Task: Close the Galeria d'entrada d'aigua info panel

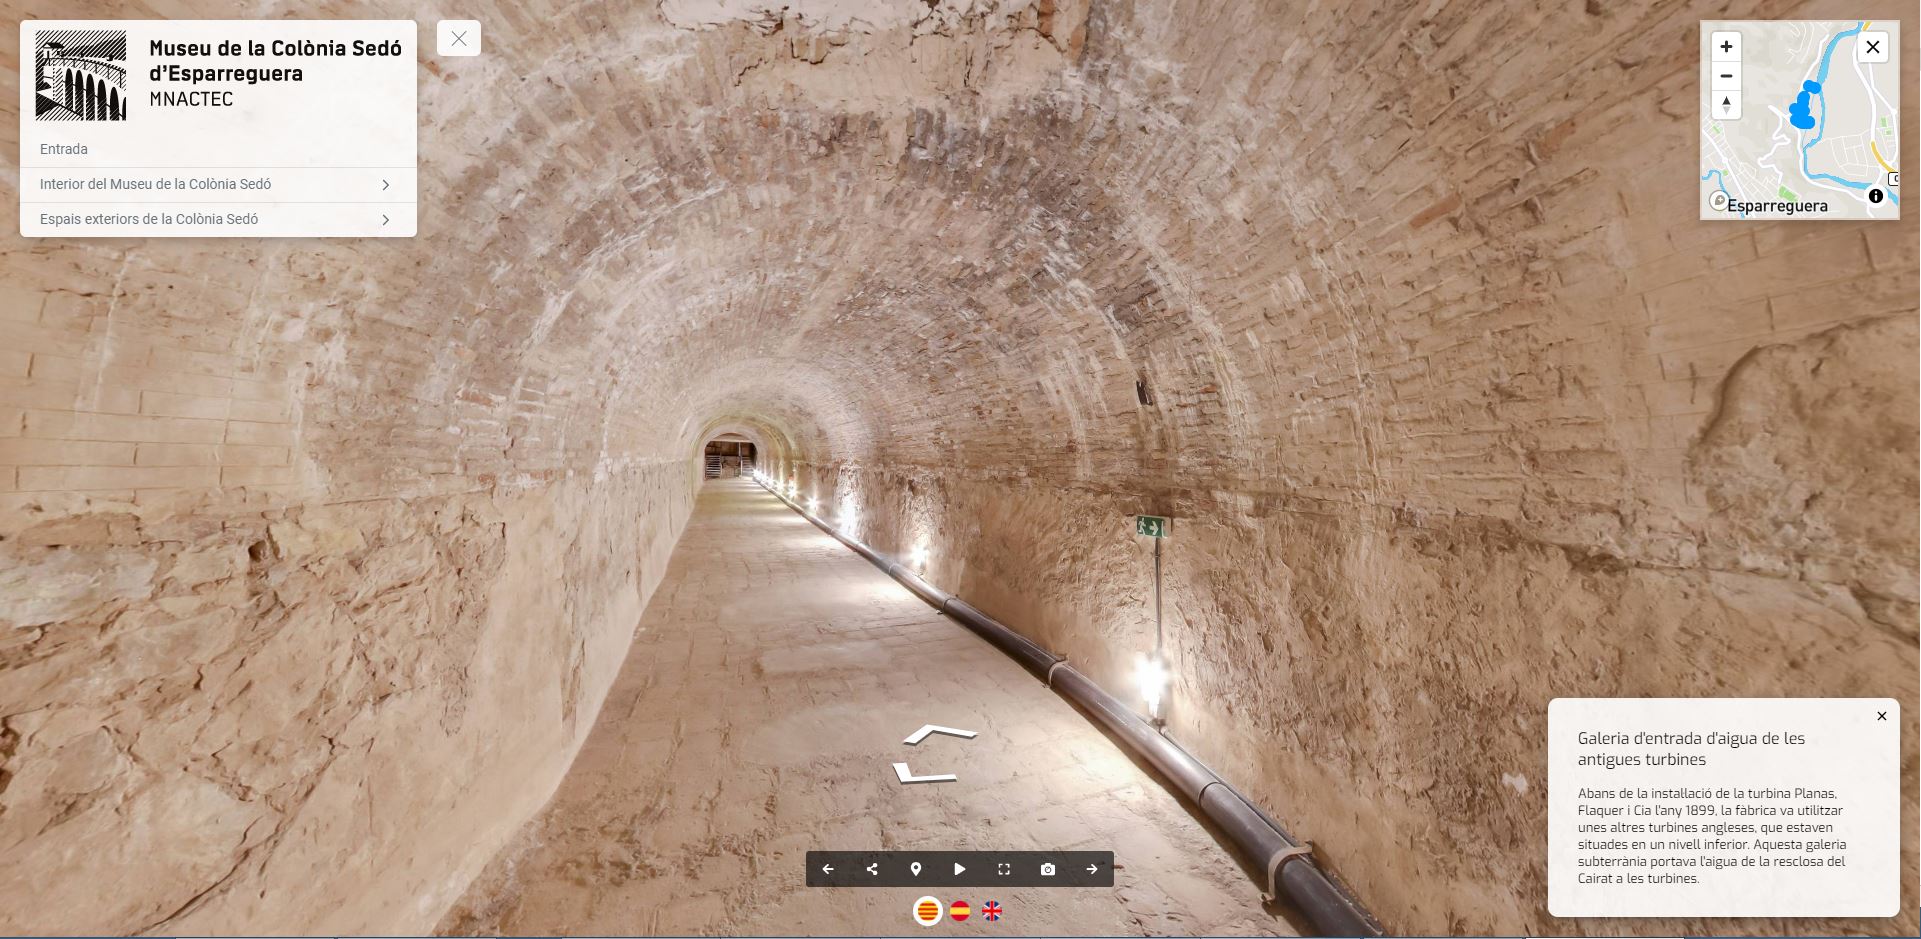Action: [x=1882, y=716]
